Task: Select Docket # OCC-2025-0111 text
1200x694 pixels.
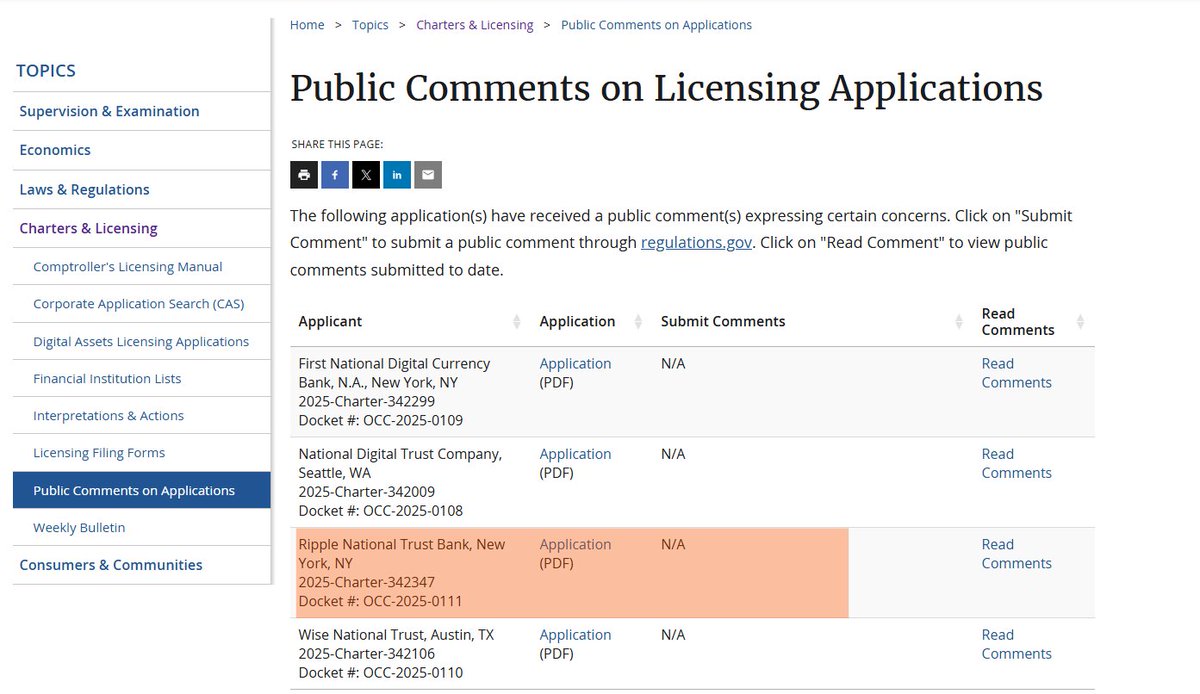Action: (381, 601)
